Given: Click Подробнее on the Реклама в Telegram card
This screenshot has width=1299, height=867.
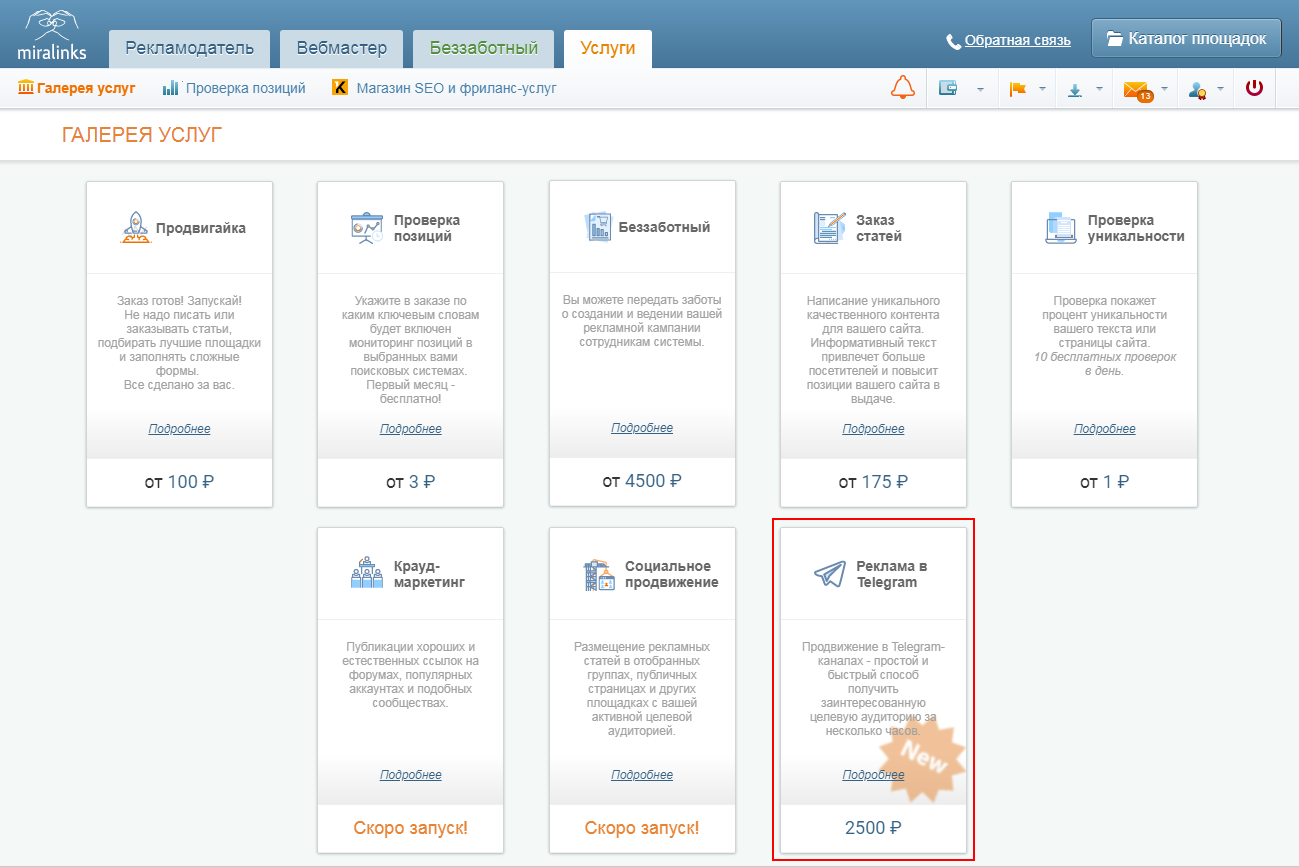Looking at the screenshot, I should (873, 775).
